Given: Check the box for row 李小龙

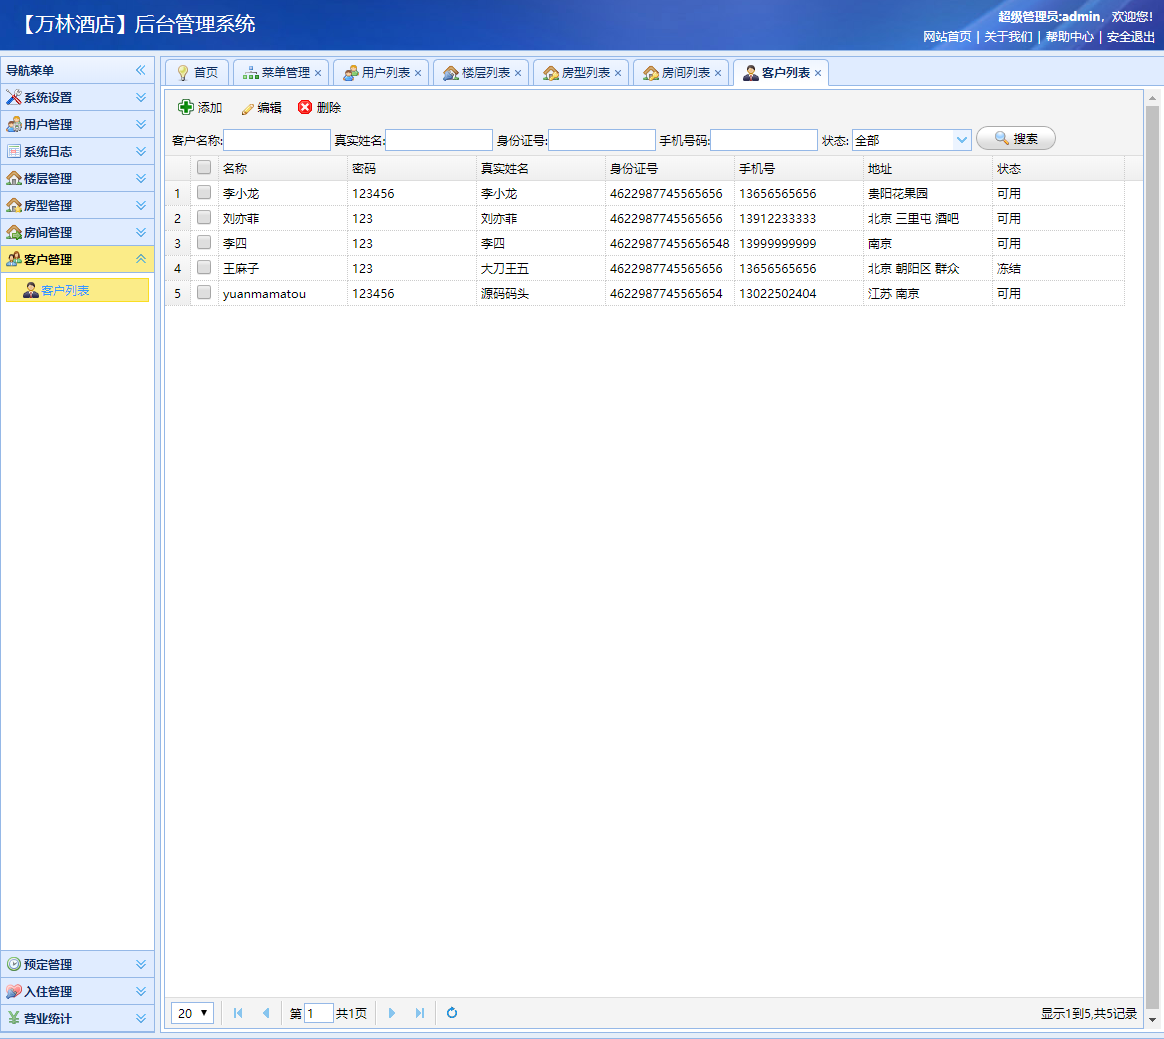Looking at the screenshot, I should [204, 193].
